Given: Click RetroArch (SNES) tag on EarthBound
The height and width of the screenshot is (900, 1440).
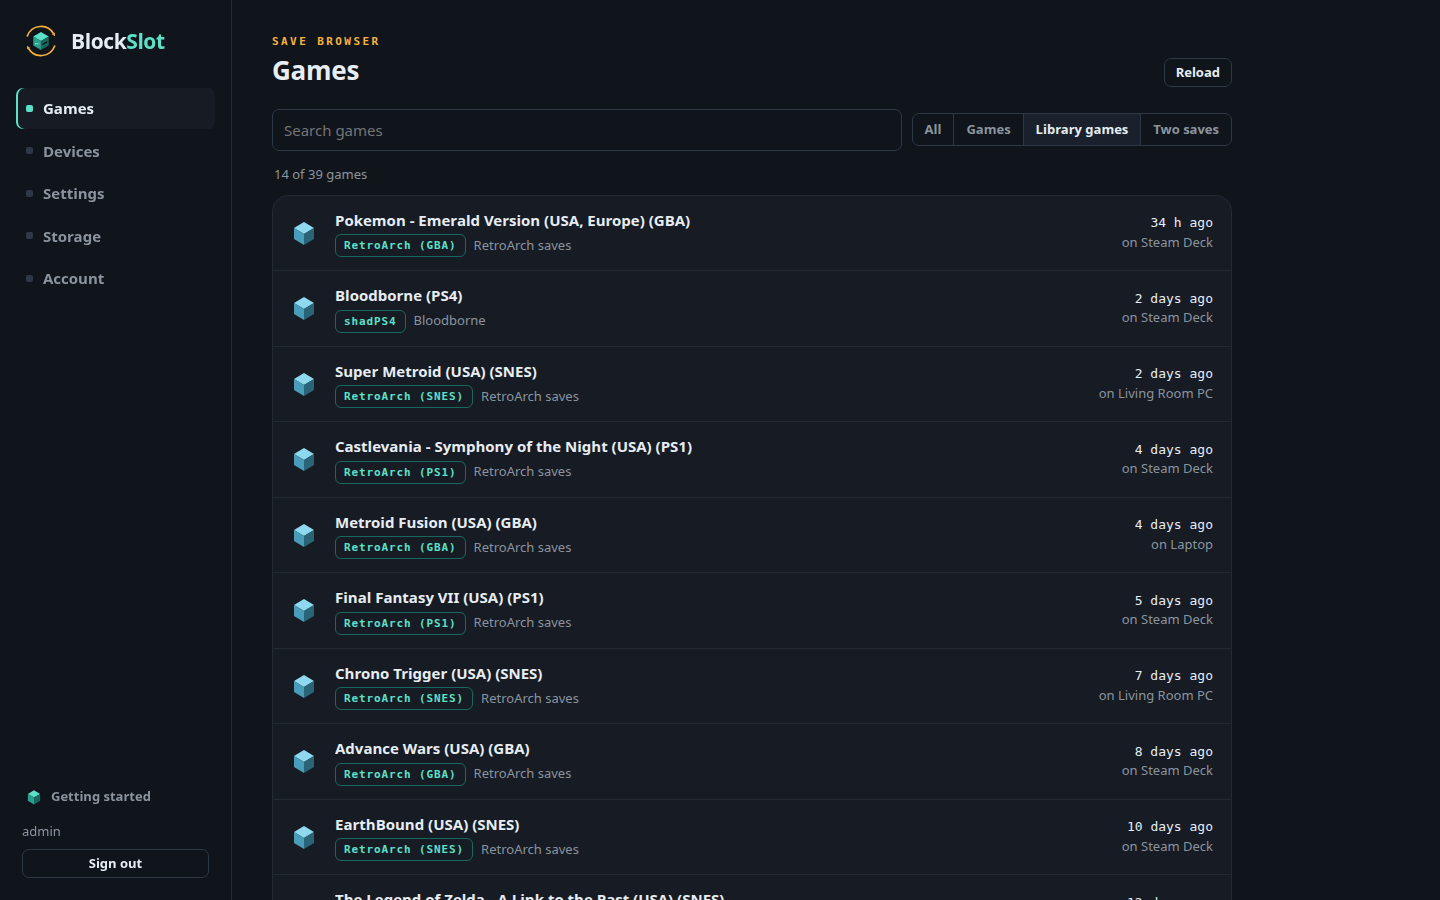Looking at the screenshot, I should (x=404, y=850).
